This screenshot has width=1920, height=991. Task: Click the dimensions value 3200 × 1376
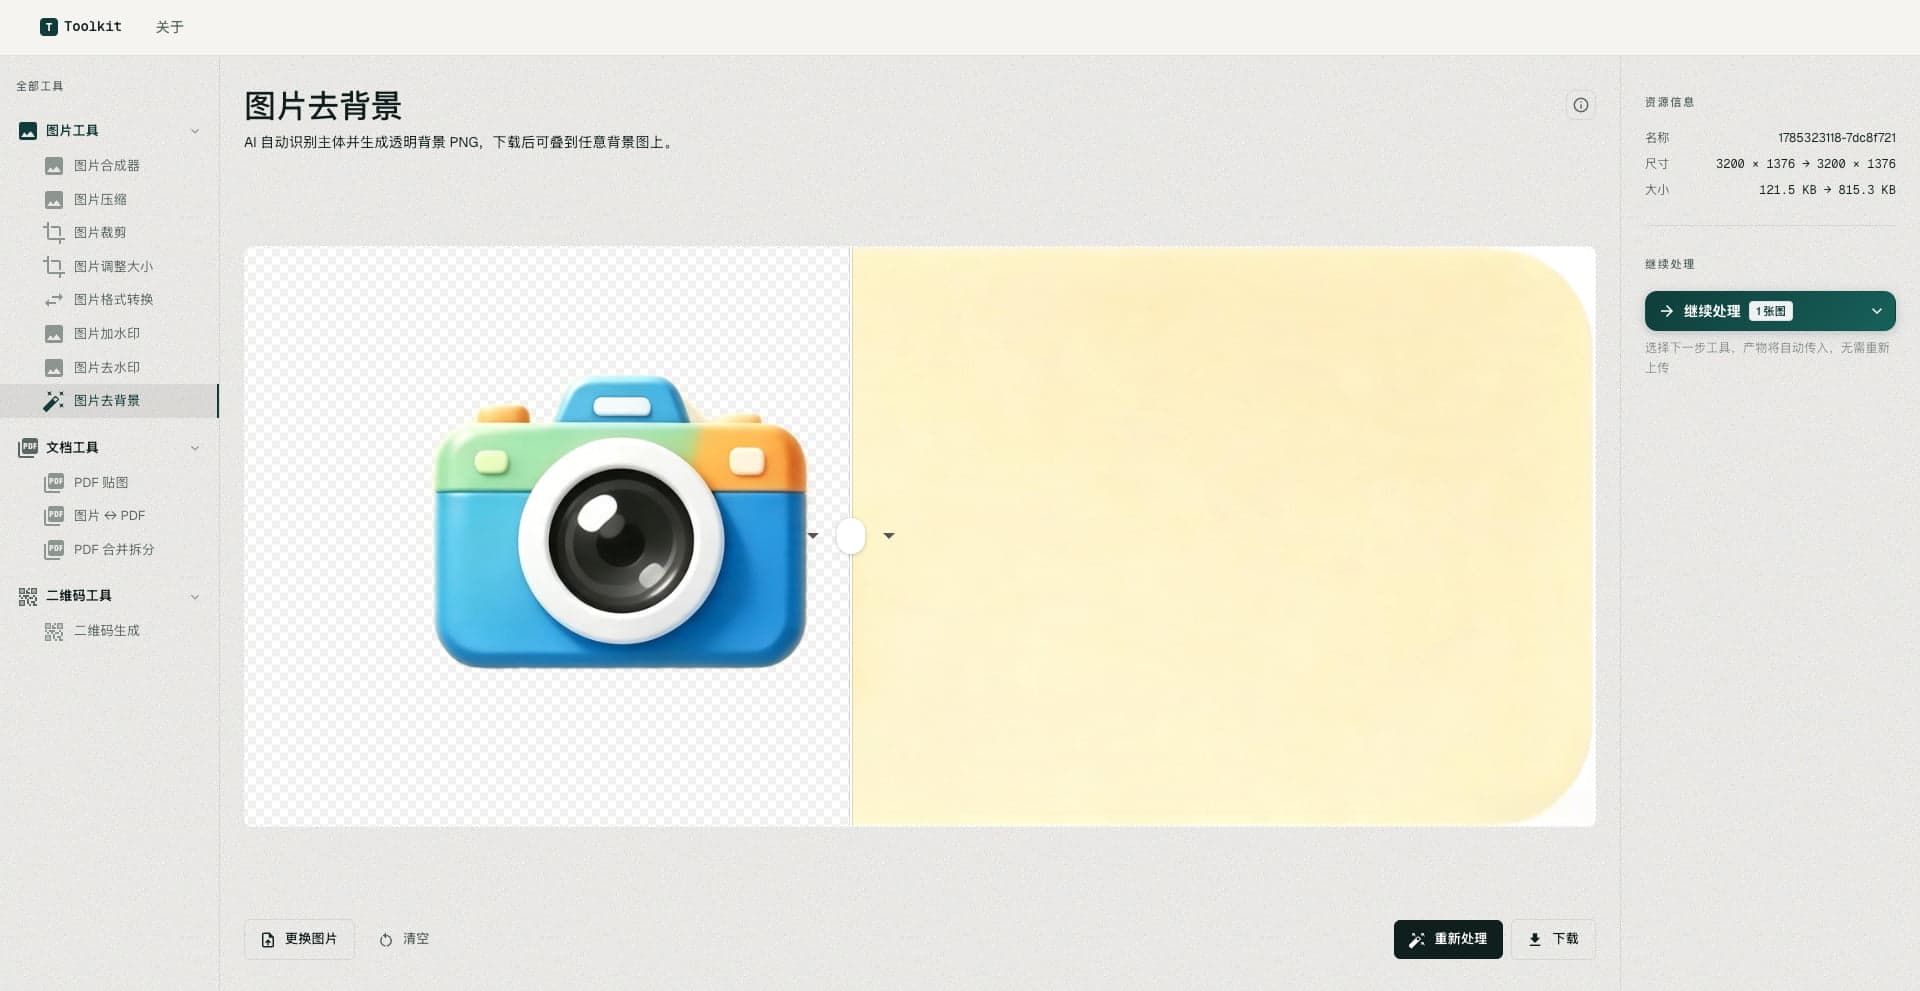(1805, 164)
